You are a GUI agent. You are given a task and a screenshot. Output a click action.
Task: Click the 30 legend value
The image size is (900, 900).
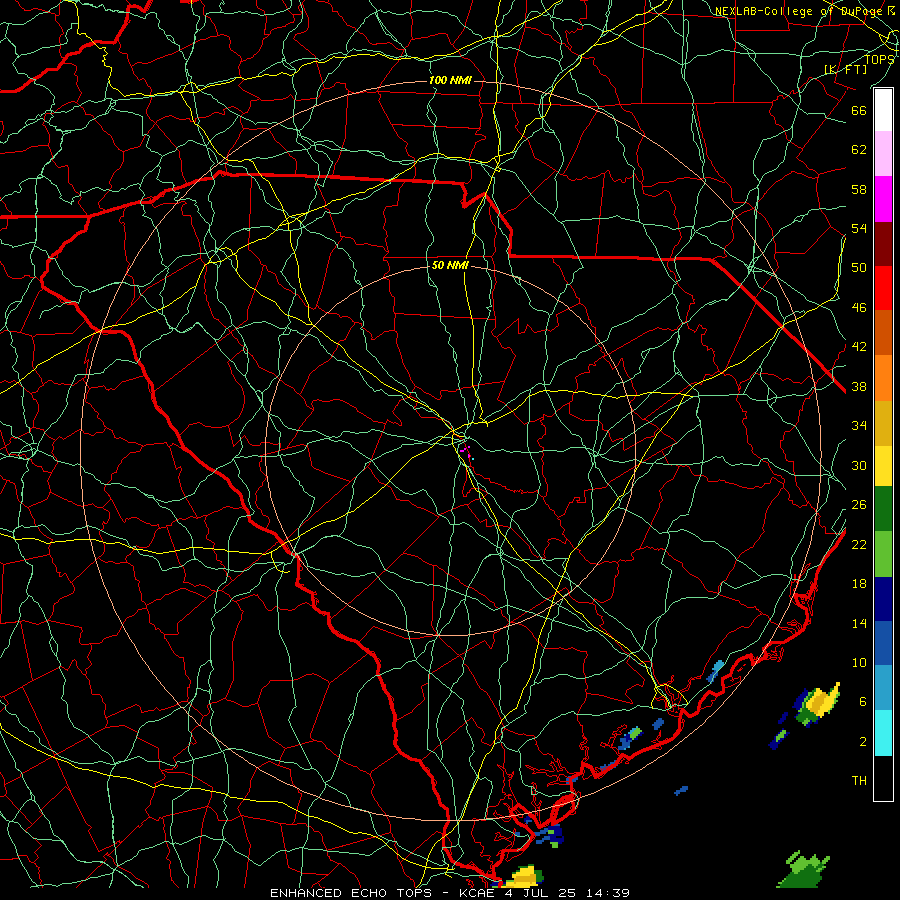click(859, 465)
